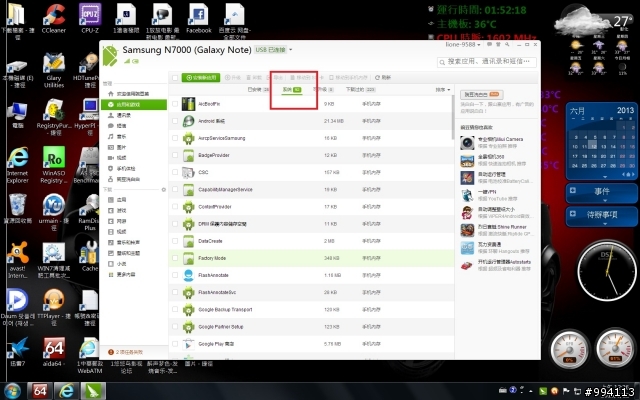Open Glary Utilities desktop shortcut
This screenshot has height=400, width=640.
coord(54,70)
